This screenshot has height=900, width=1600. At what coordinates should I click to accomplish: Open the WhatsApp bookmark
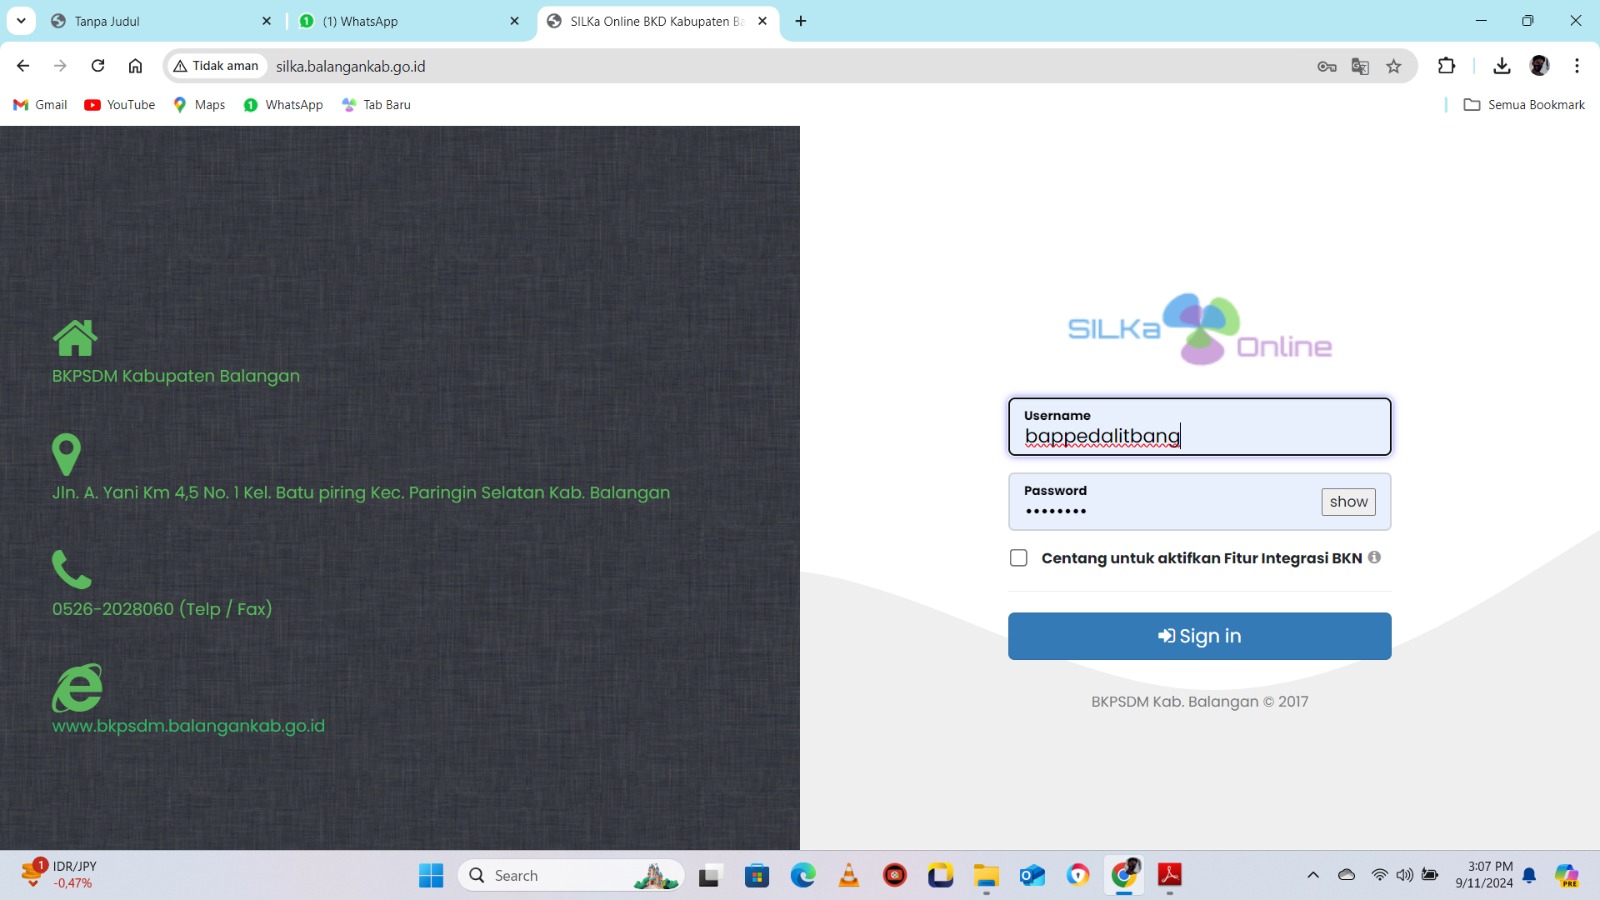point(283,104)
